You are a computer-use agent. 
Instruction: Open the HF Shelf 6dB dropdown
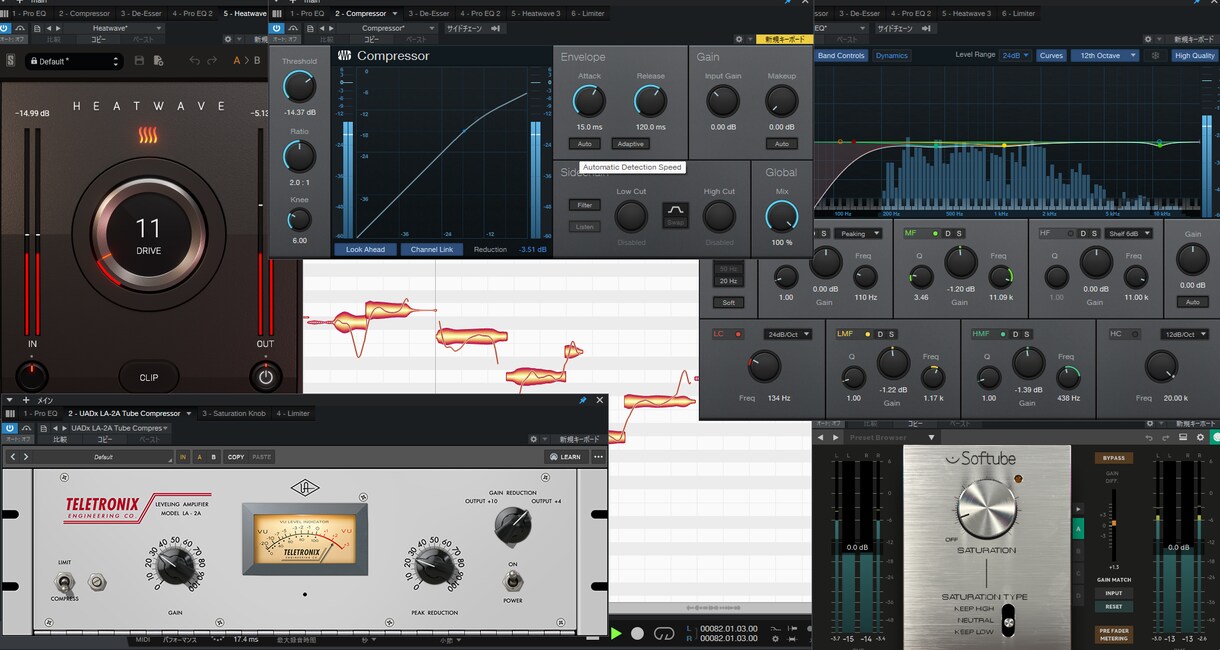1130,233
